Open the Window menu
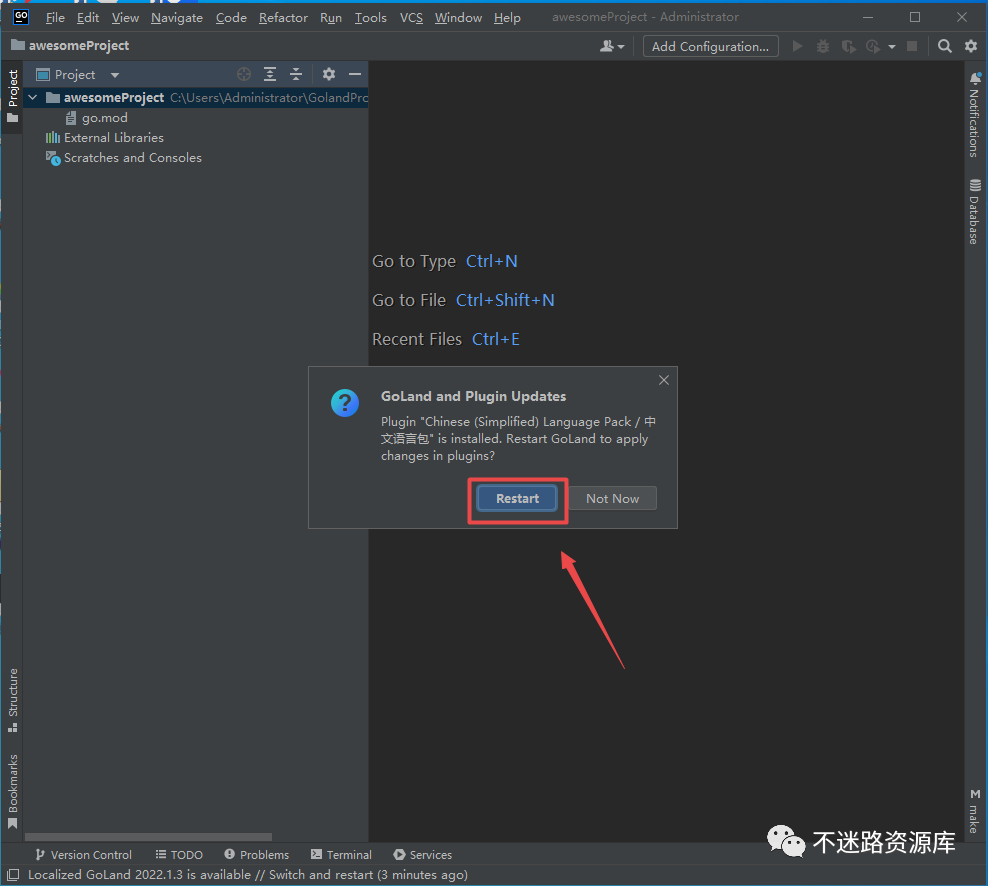The image size is (988, 886). click(458, 18)
